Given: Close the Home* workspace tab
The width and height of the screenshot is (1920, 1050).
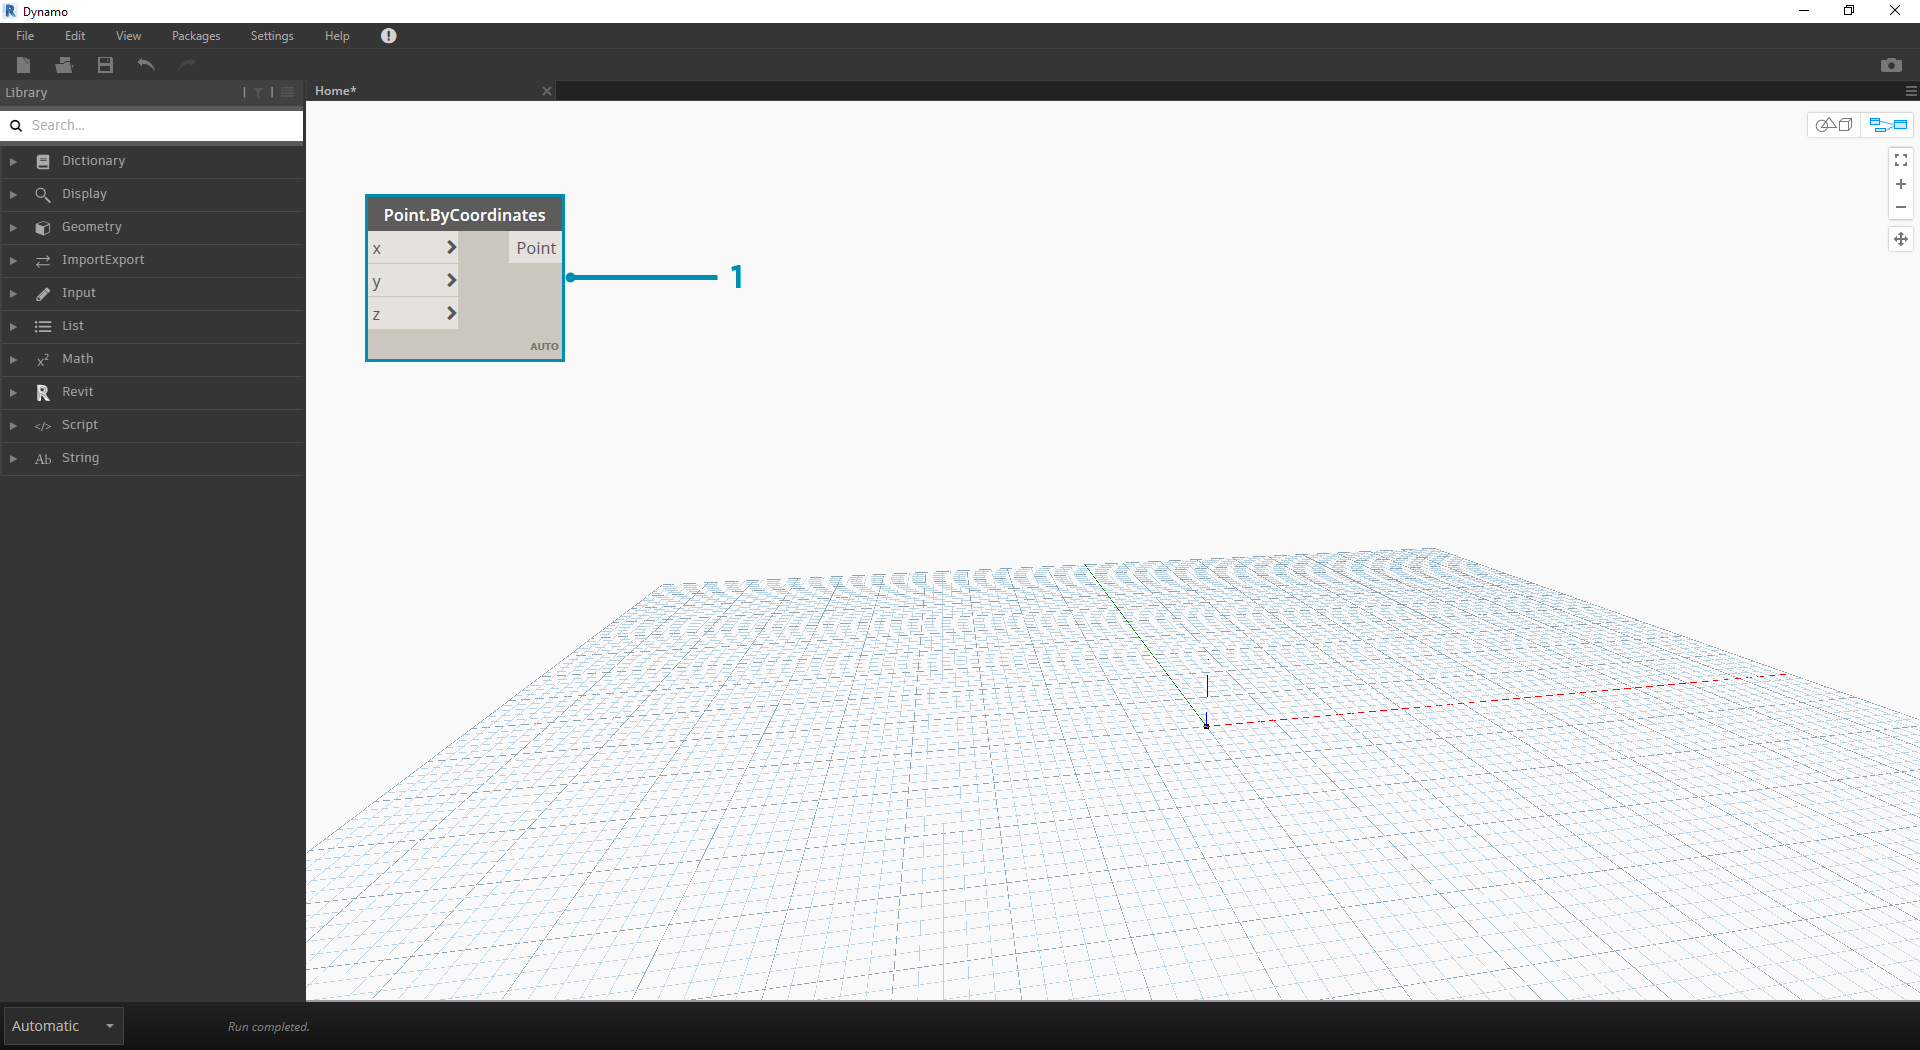Looking at the screenshot, I should (546, 91).
